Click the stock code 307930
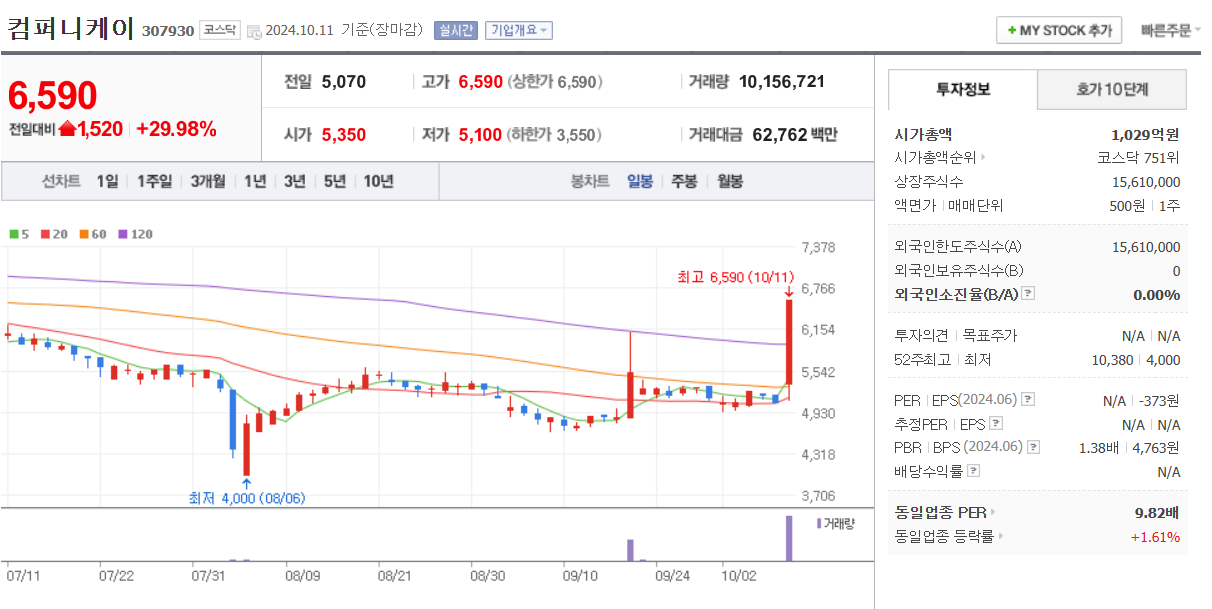Viewport: 1212px width, 609px height. tap(168, 31)
